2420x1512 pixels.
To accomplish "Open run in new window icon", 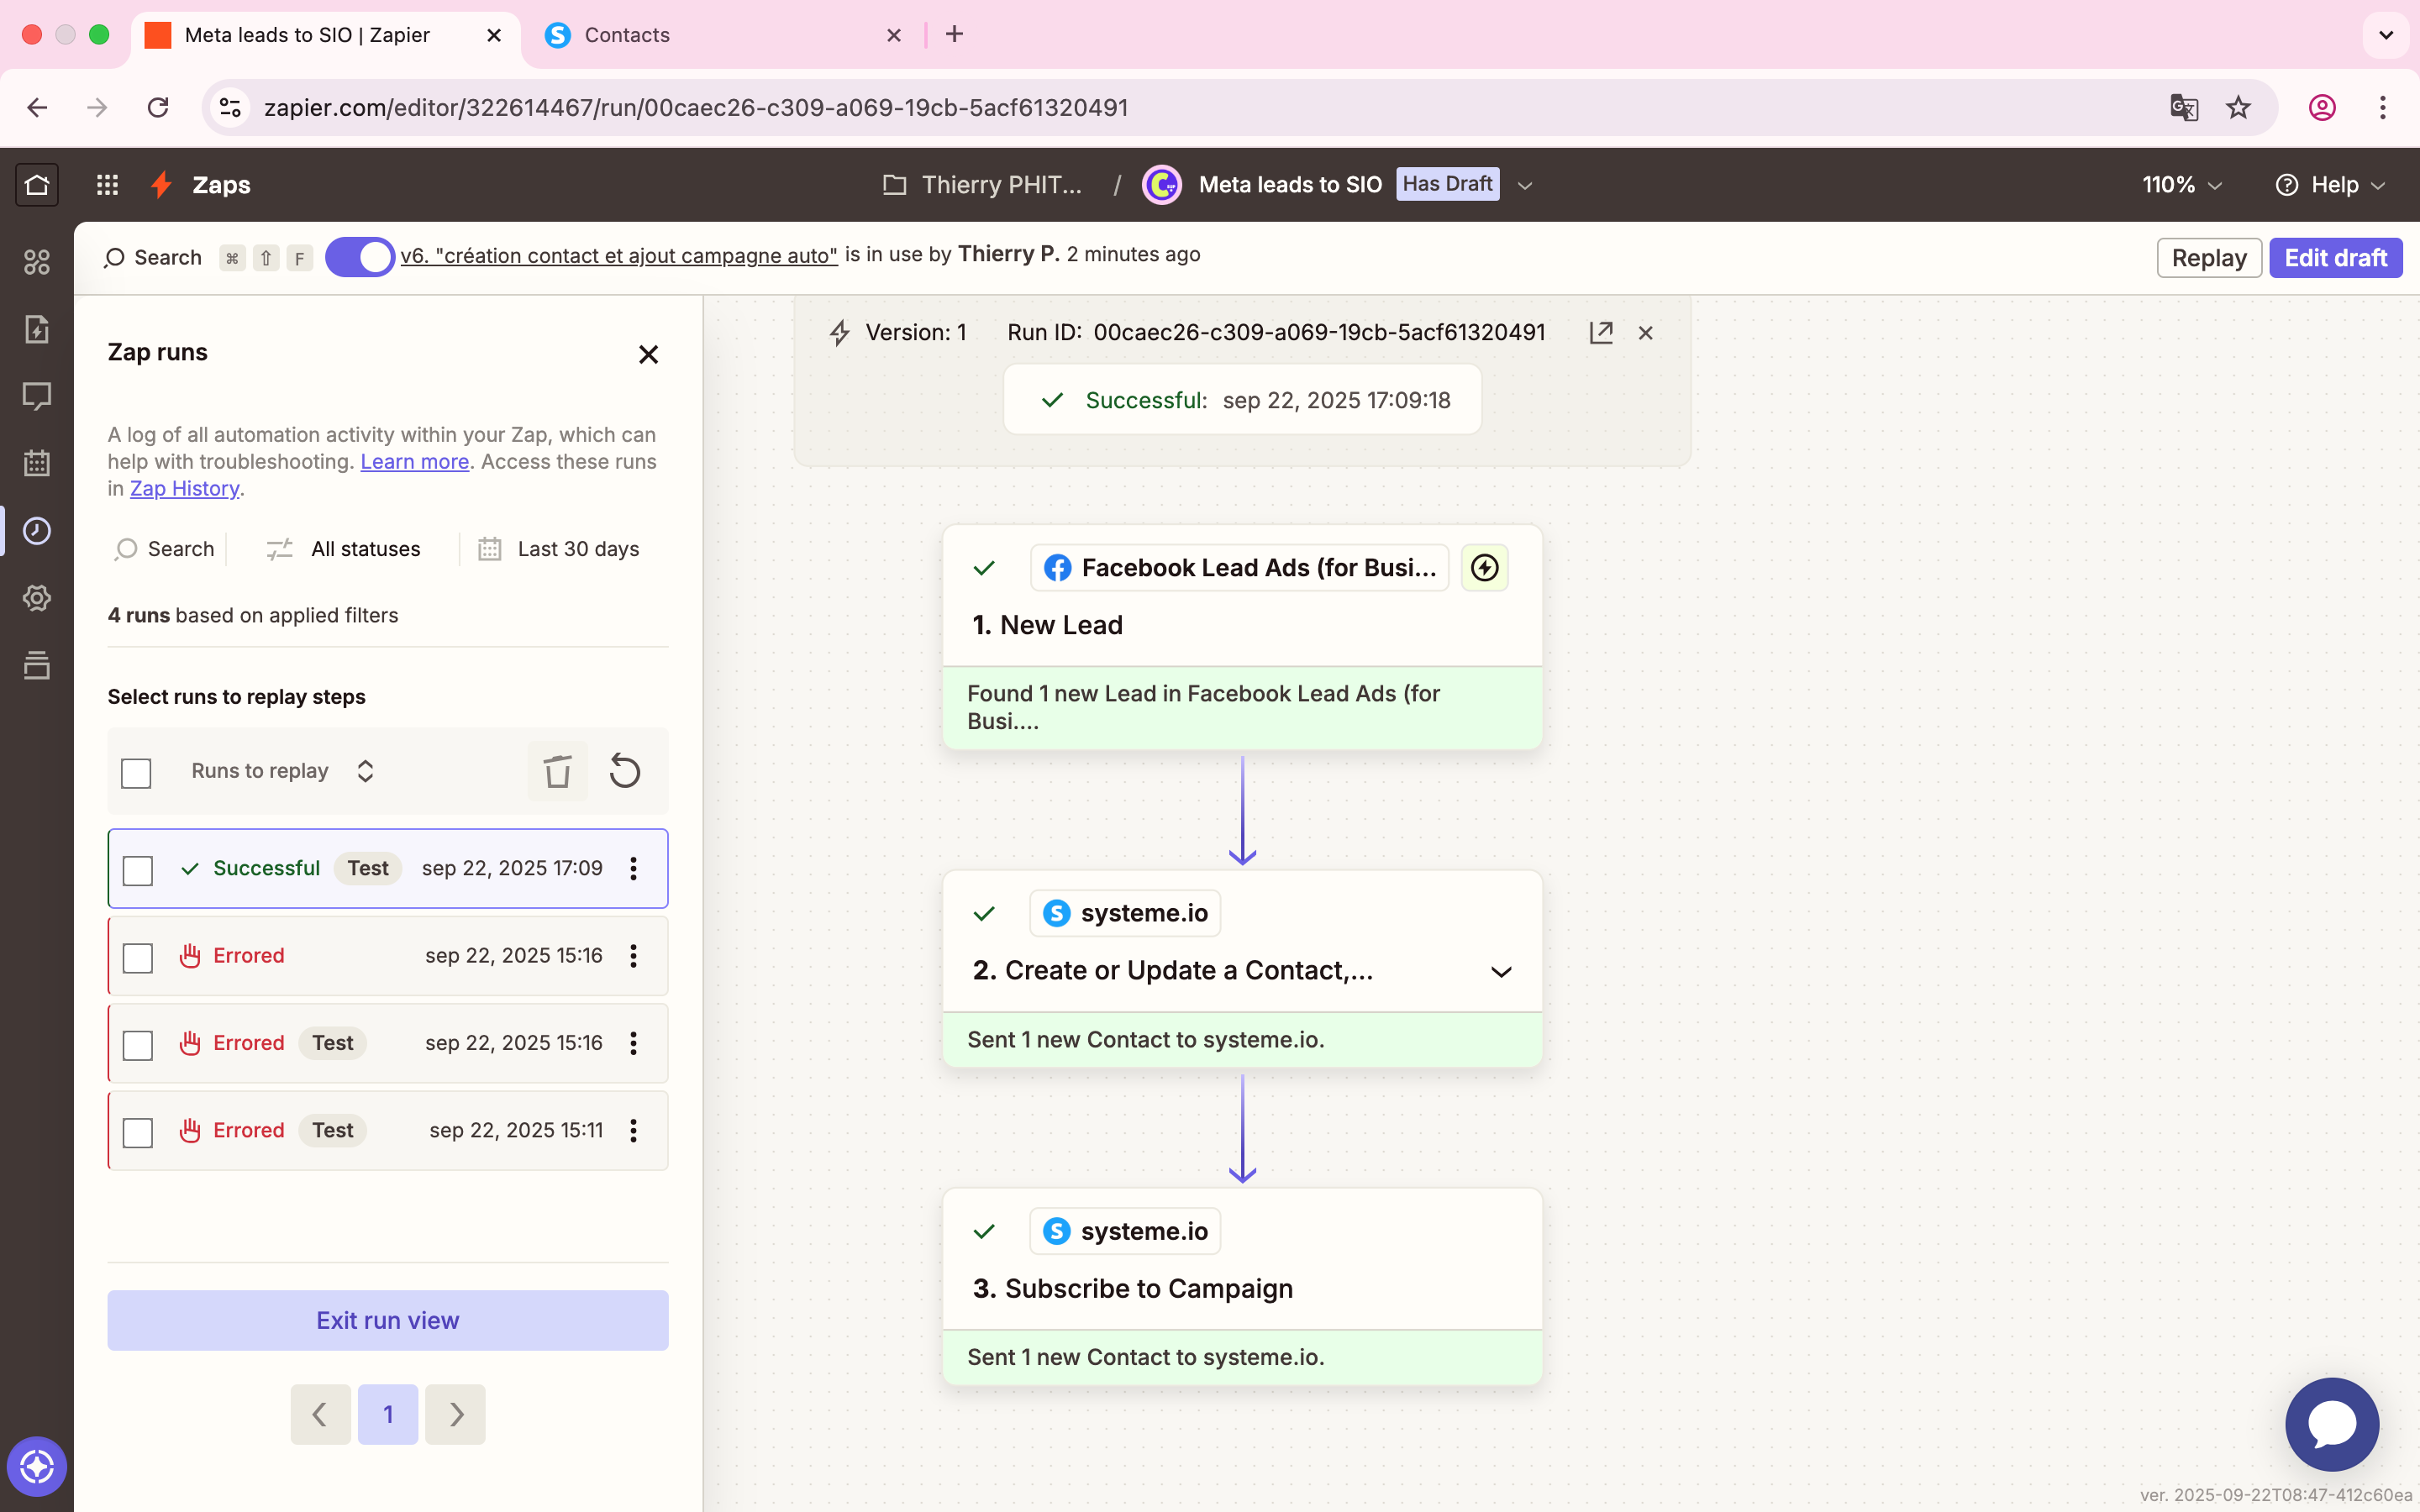I will [1601, 332].
